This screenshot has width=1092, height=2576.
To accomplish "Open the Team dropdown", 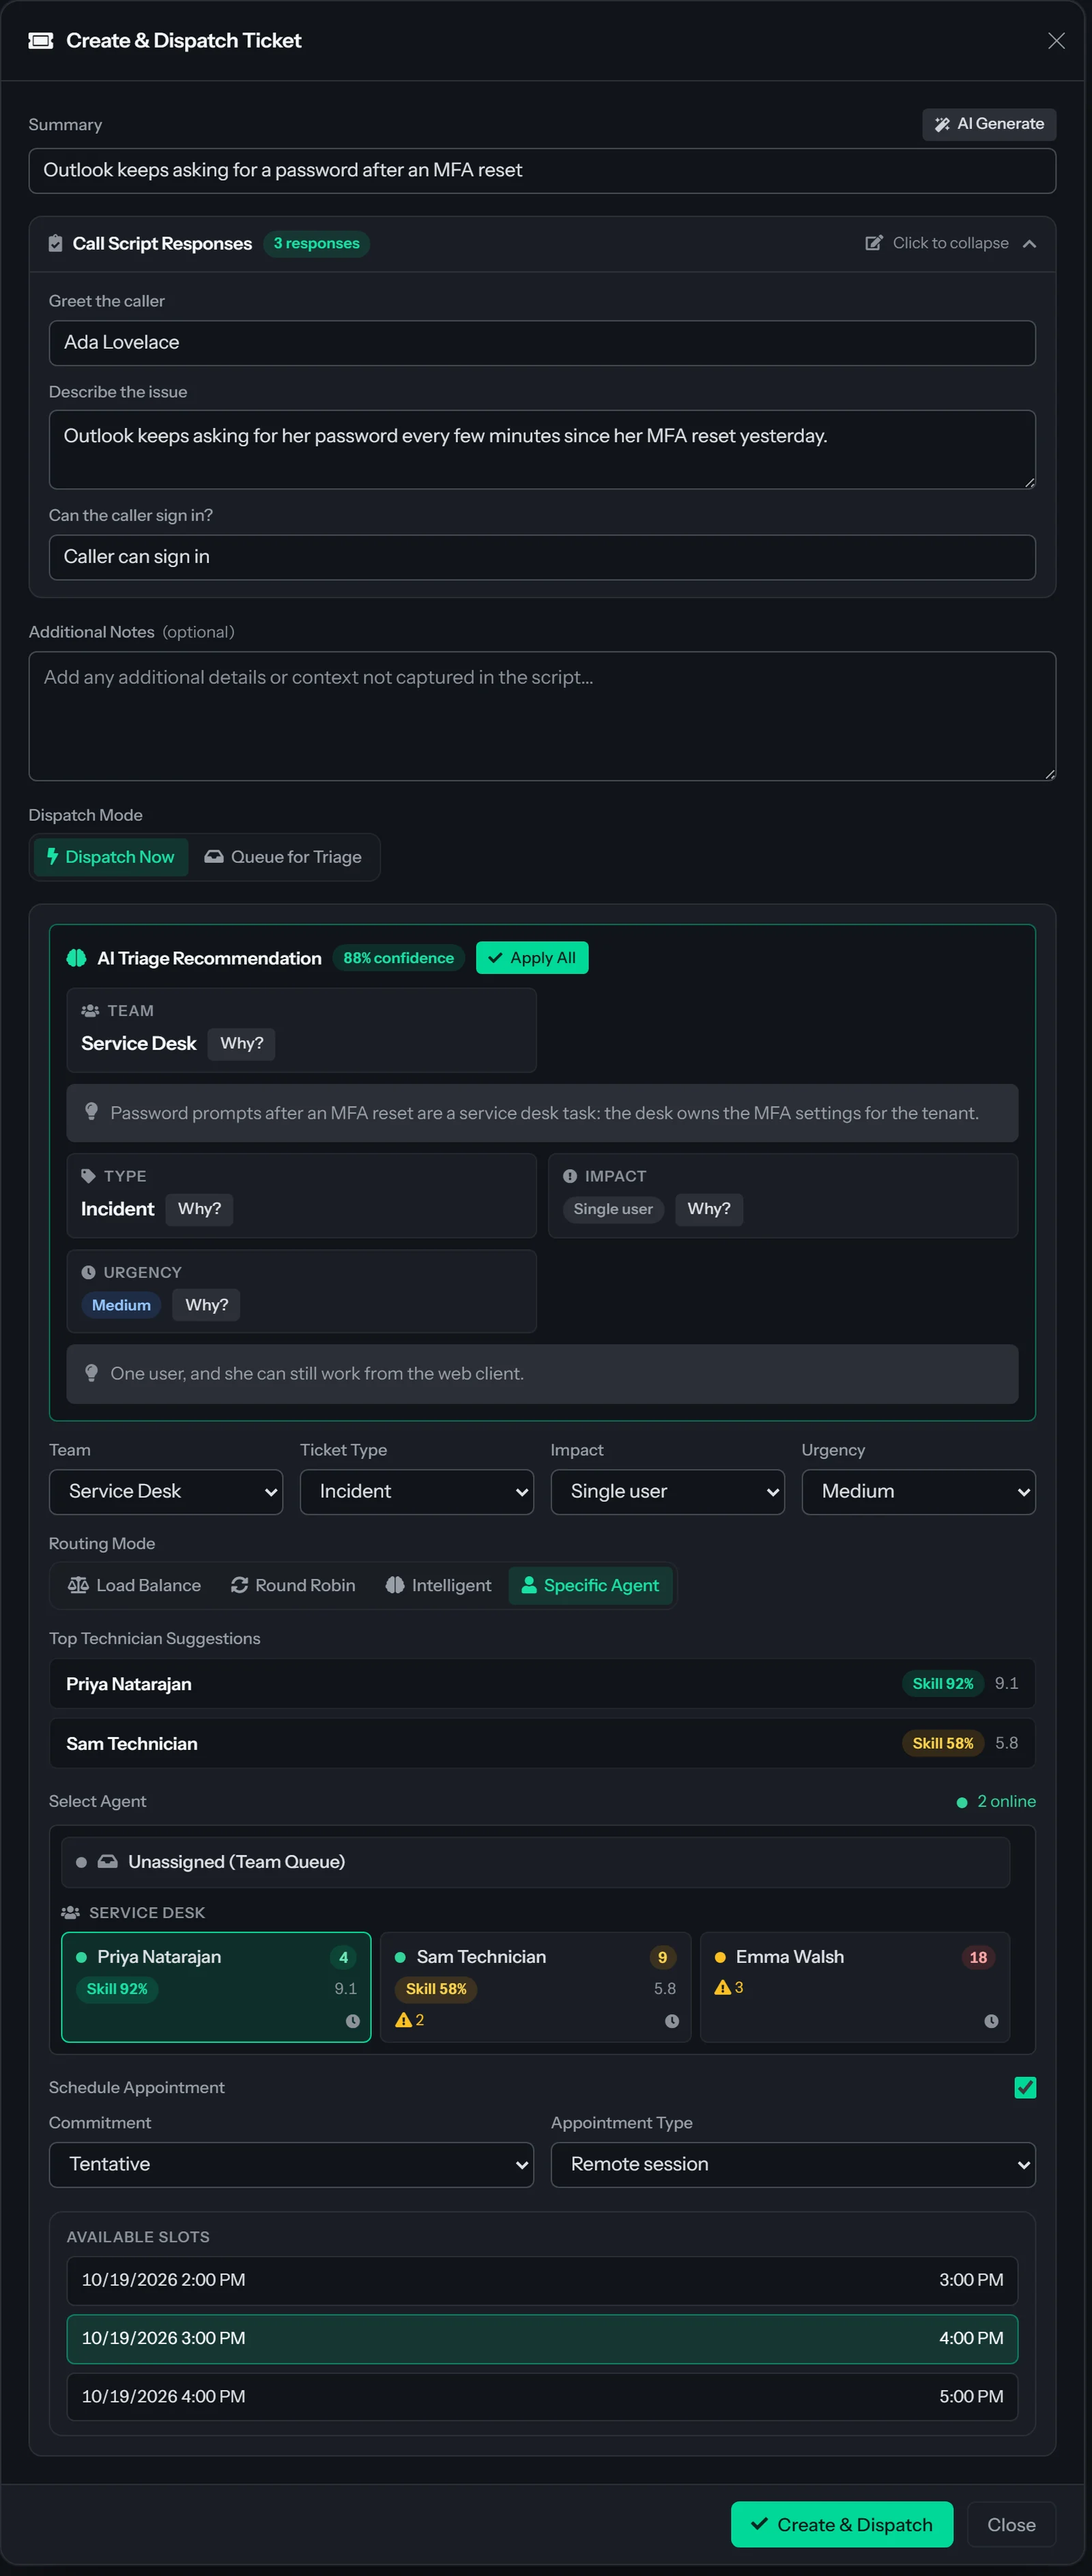I will click(x=166, y=1491).
